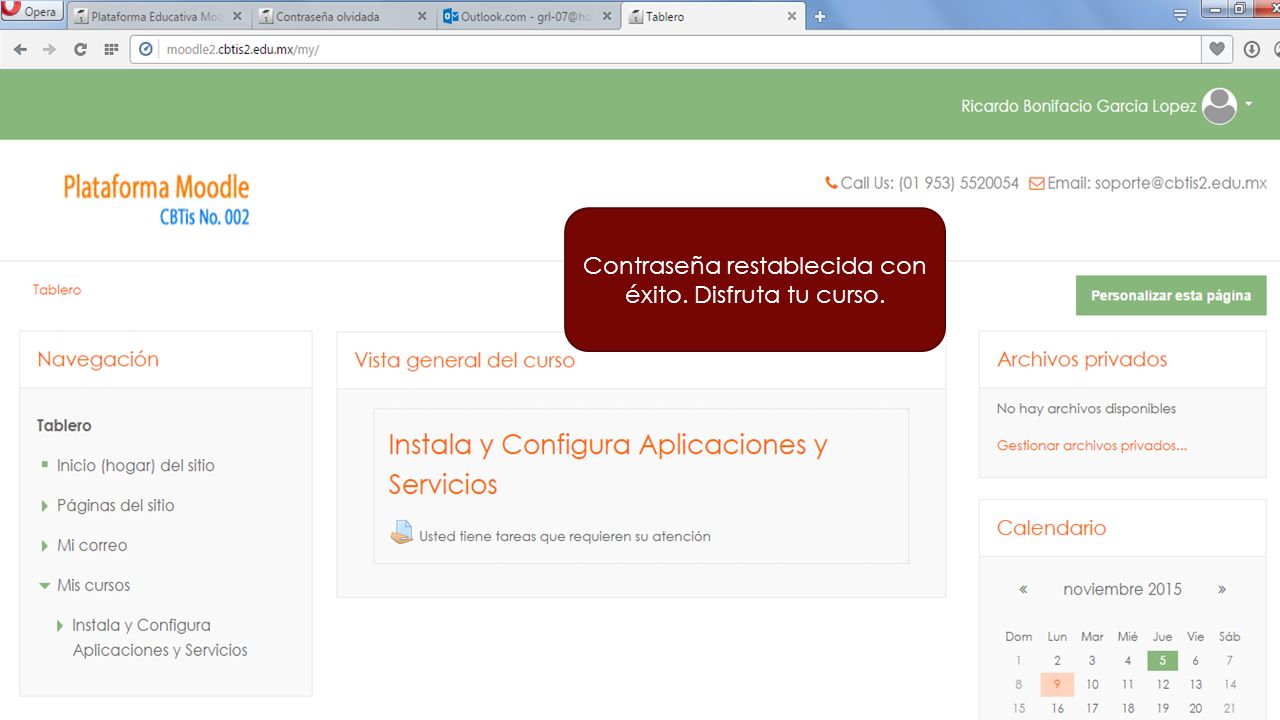Open Instala y Configura Aplicaciones course title
The height and width of the screenshot is (720, 1280).
click(x=608, y=464)
